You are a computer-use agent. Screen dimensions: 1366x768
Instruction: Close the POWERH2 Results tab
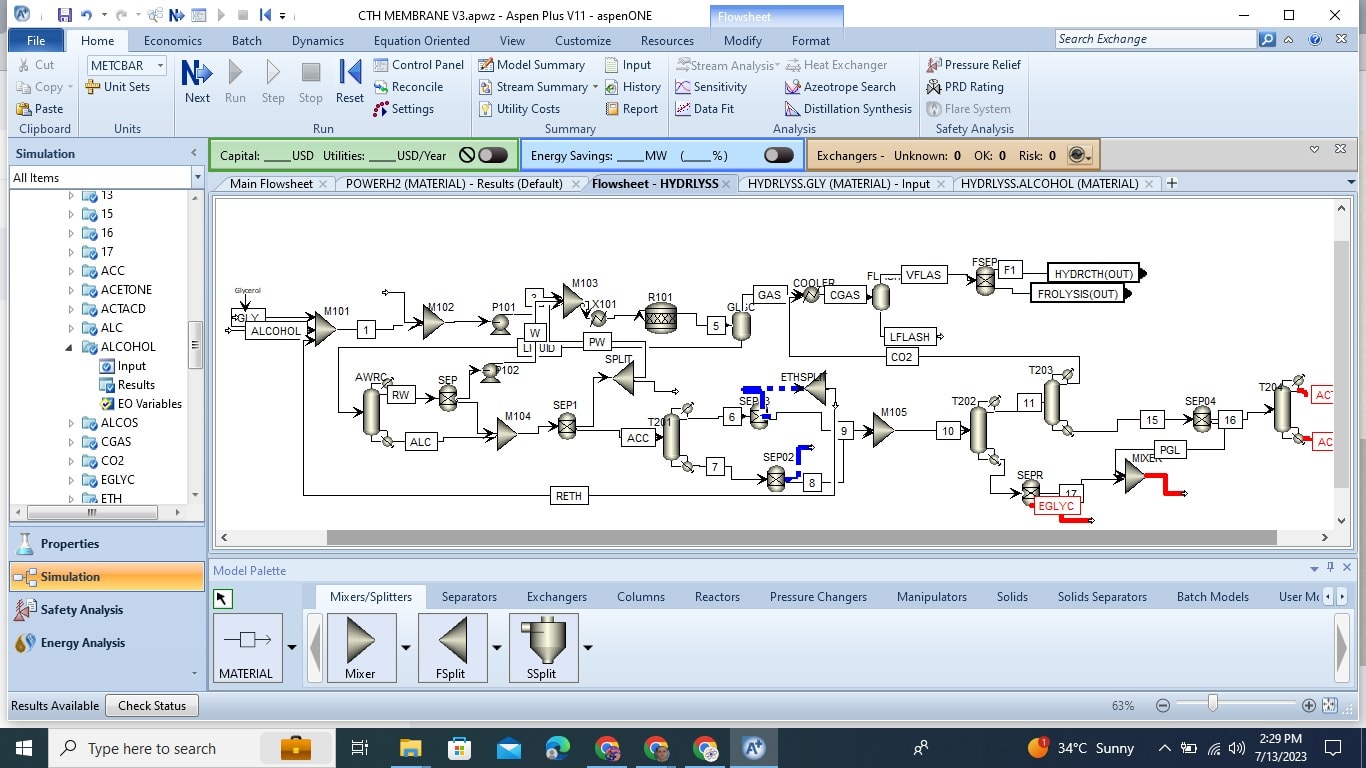point(575,184)
